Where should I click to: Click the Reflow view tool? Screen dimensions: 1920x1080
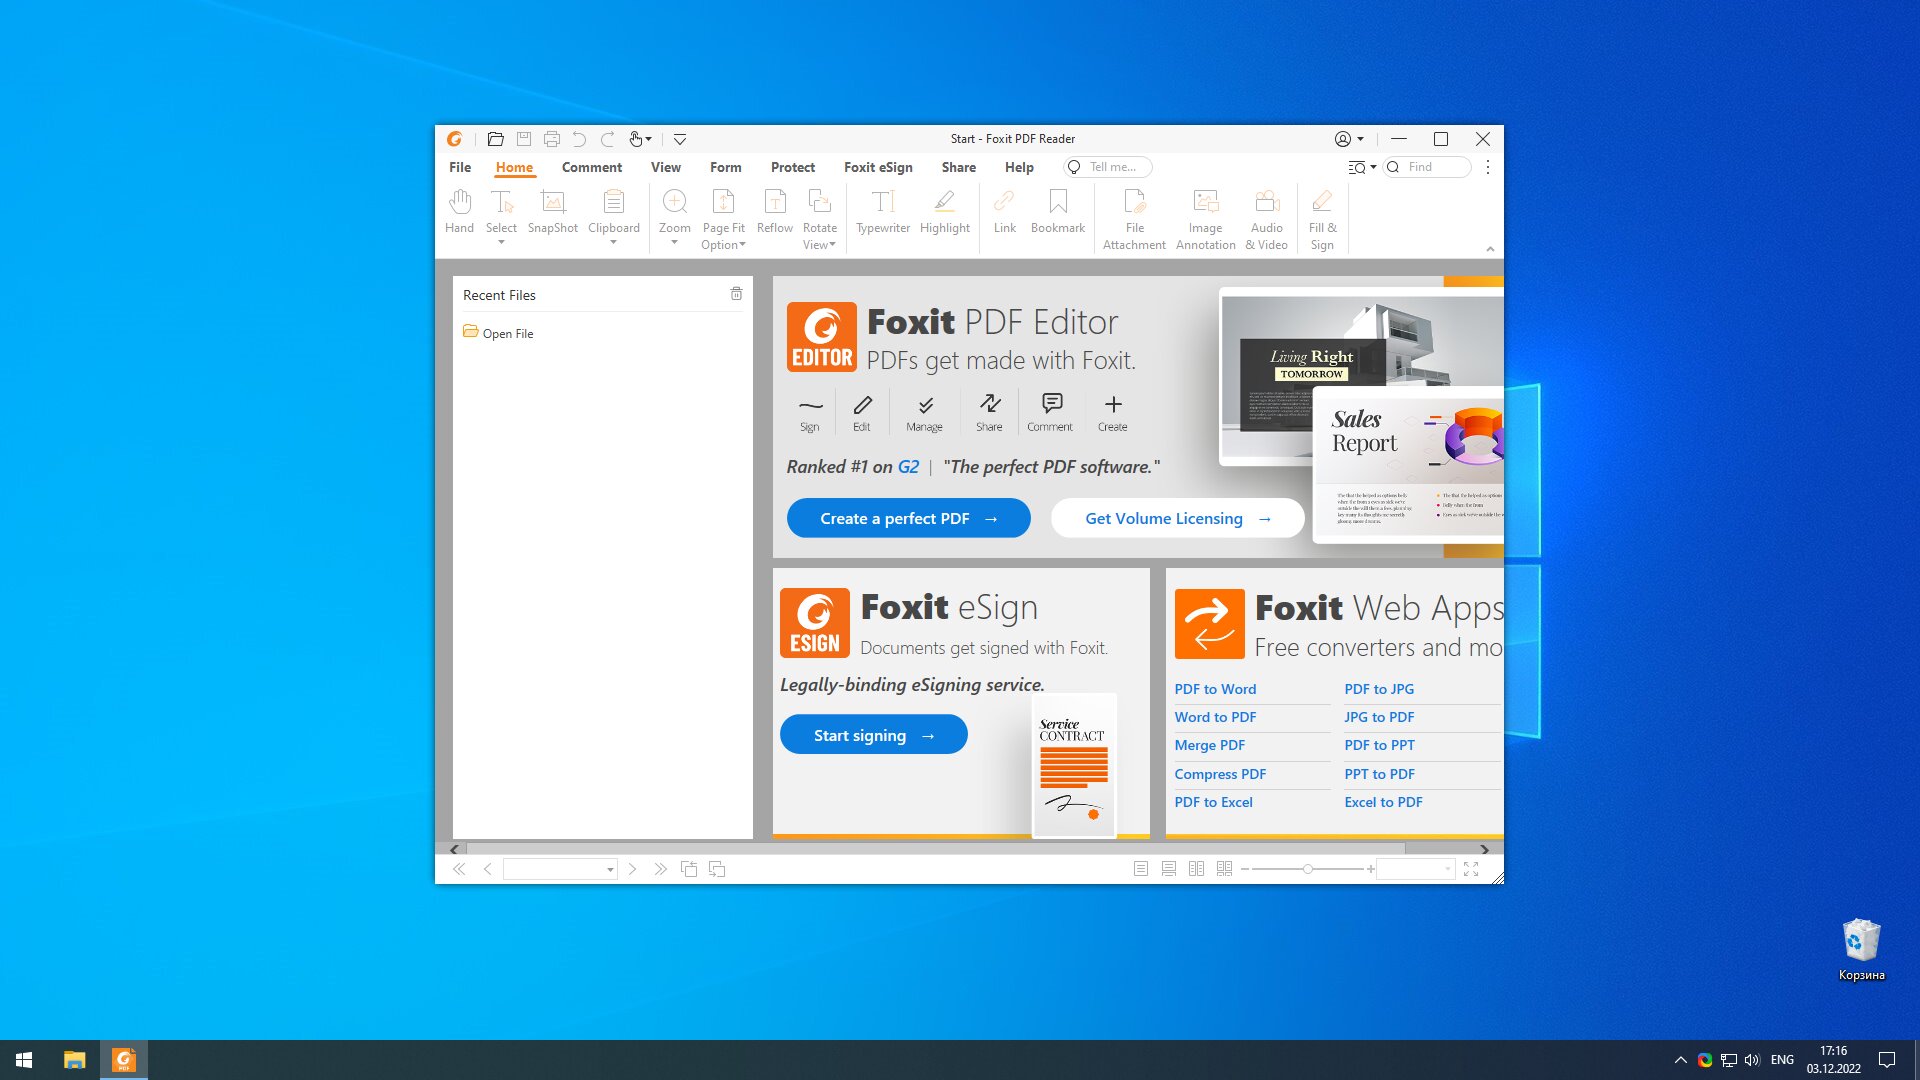774,212
